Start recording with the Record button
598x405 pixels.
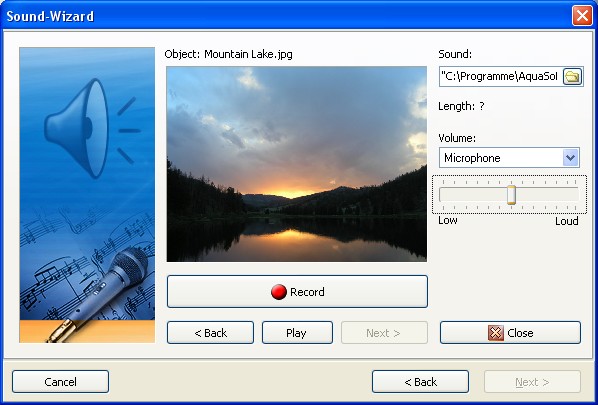[297, 292]
